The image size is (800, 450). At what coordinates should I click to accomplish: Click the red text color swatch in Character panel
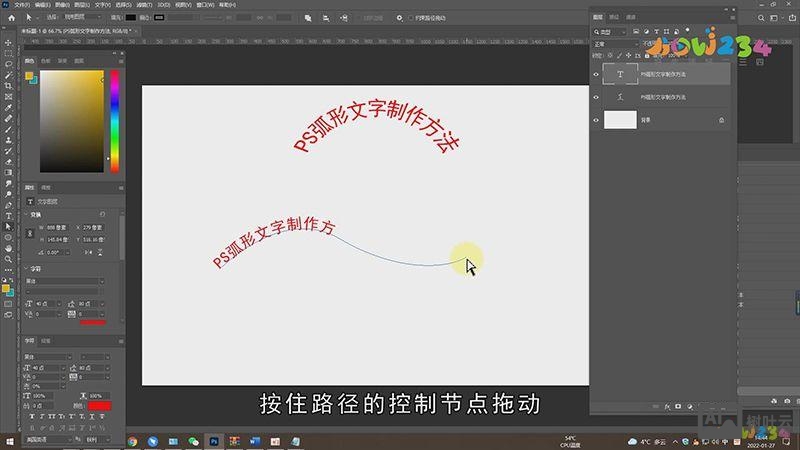[x=99, y=406]
